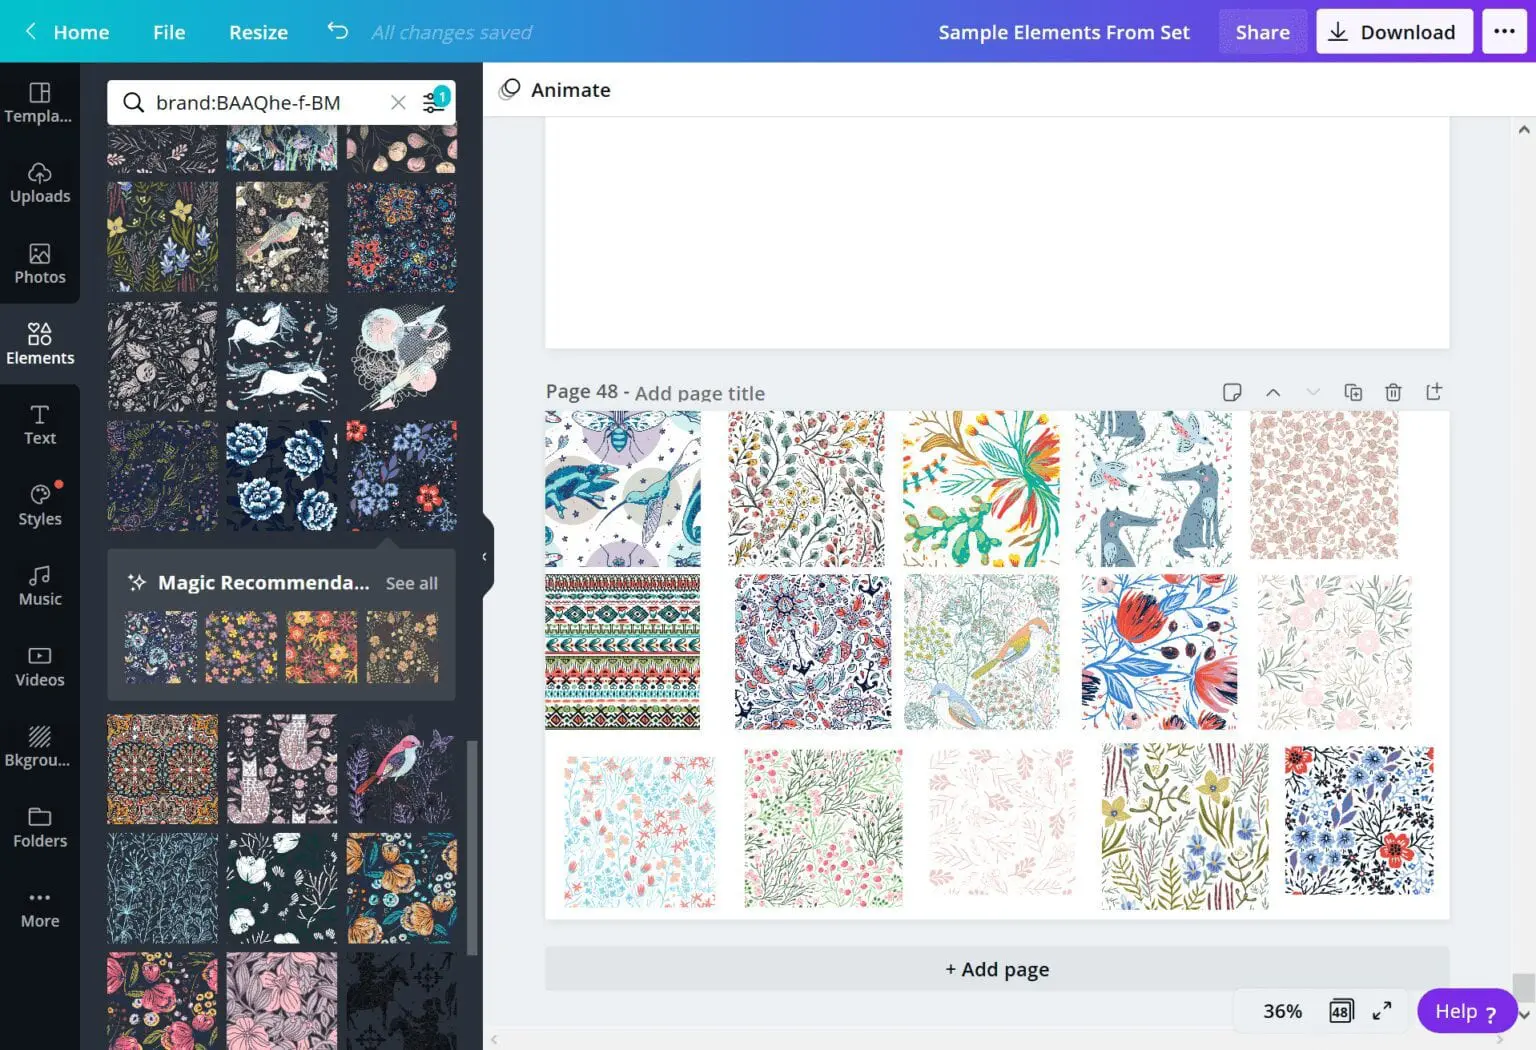Move Page 48 up with the arrow
Screen dimensions: 1536x1050
click(1273, 392)
